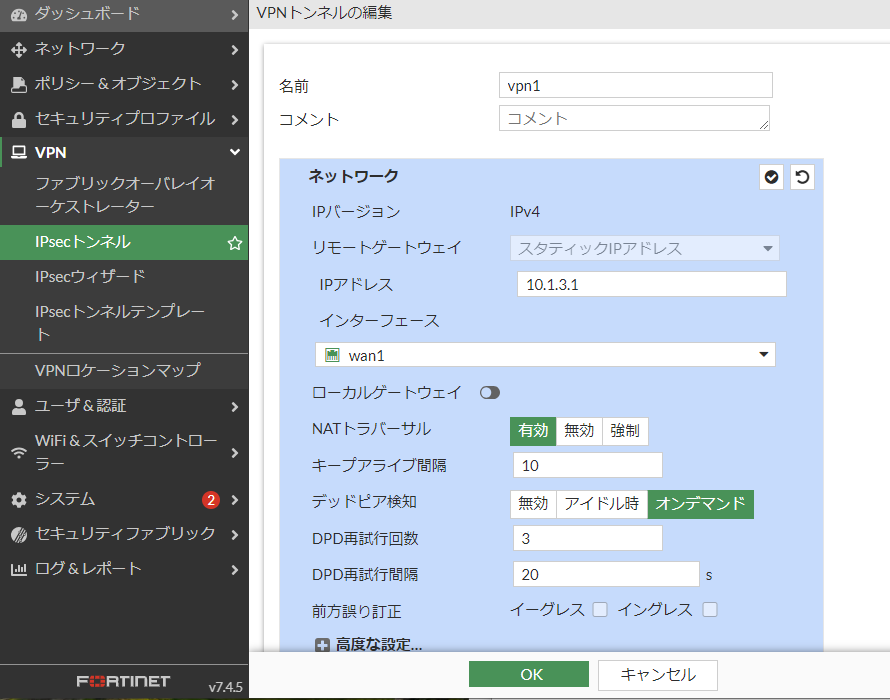Viewport: 890px width, 700px height.
Task: Open VPNロケーションマップ menu item
Action: click(124, 371)
